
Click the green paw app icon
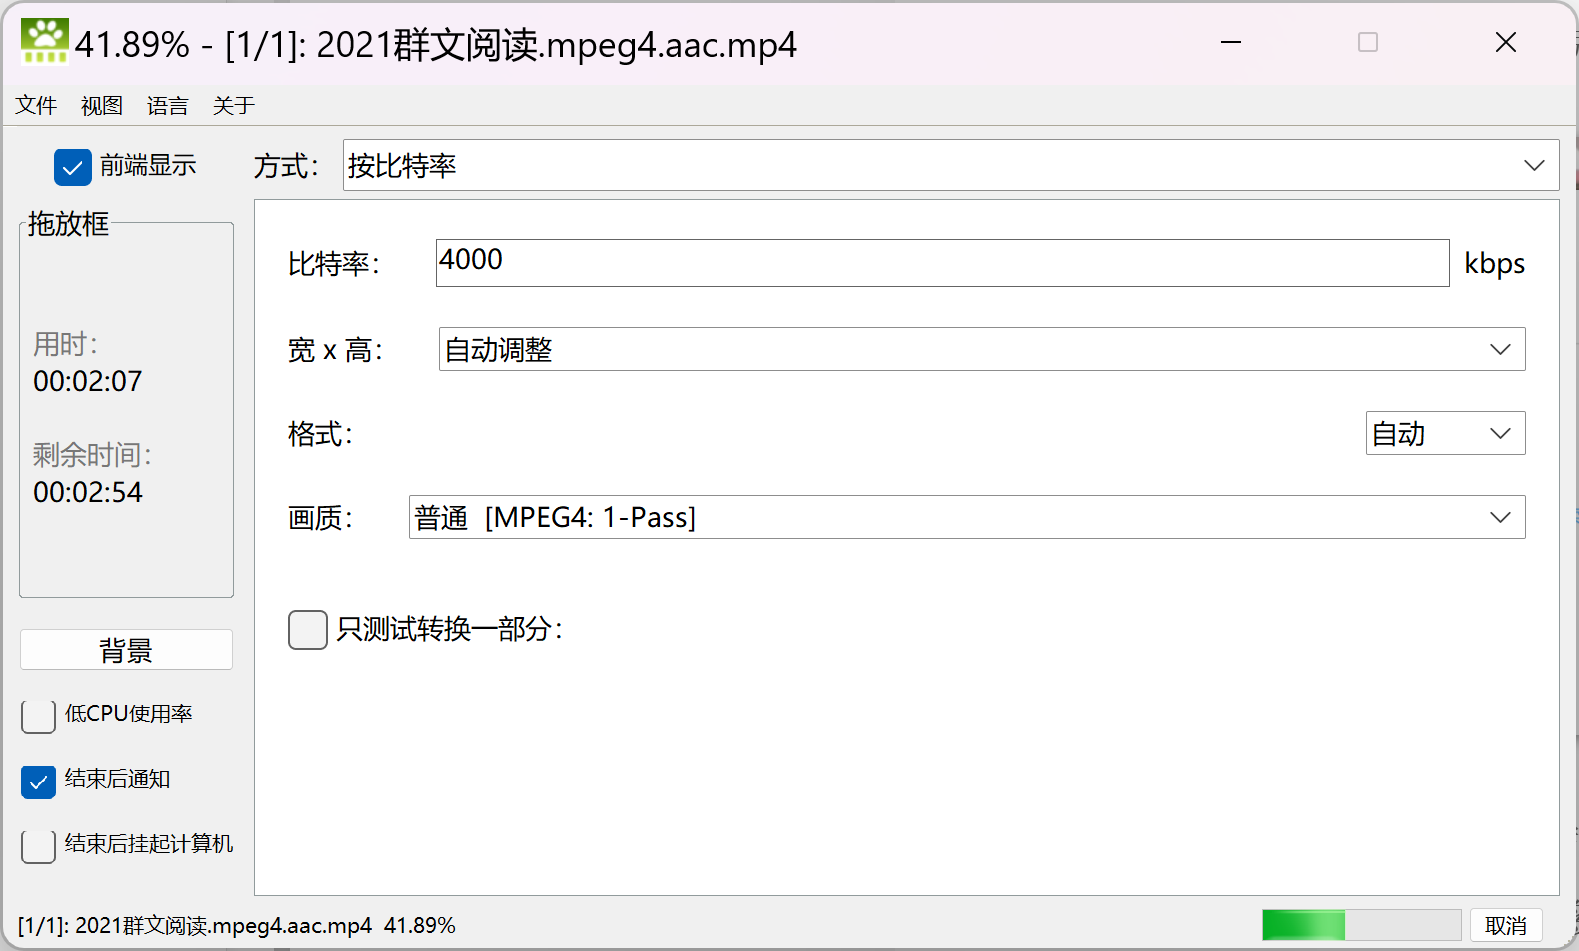point(44,42)
